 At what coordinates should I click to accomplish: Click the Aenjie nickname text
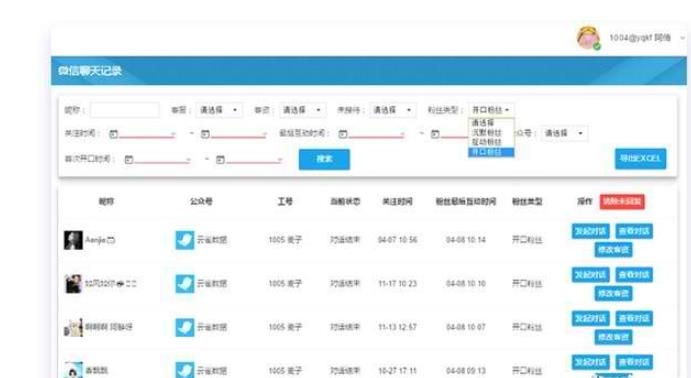tap(95, 240)
